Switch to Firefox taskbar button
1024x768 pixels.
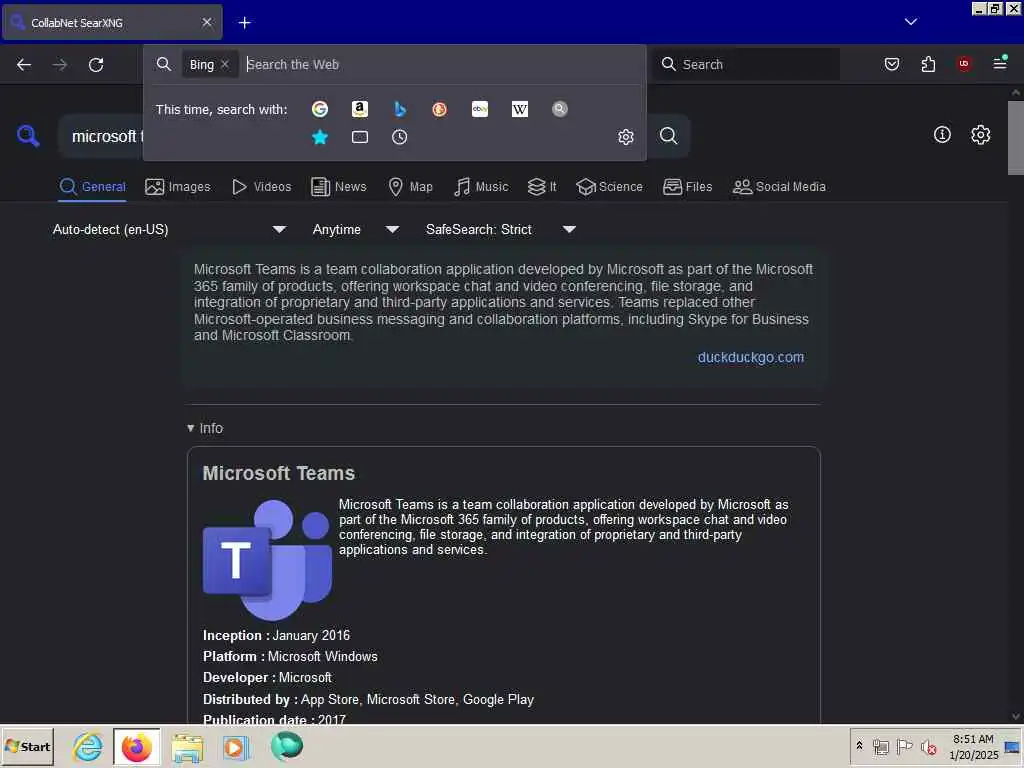pyautogui.click(x=136, y=746)
